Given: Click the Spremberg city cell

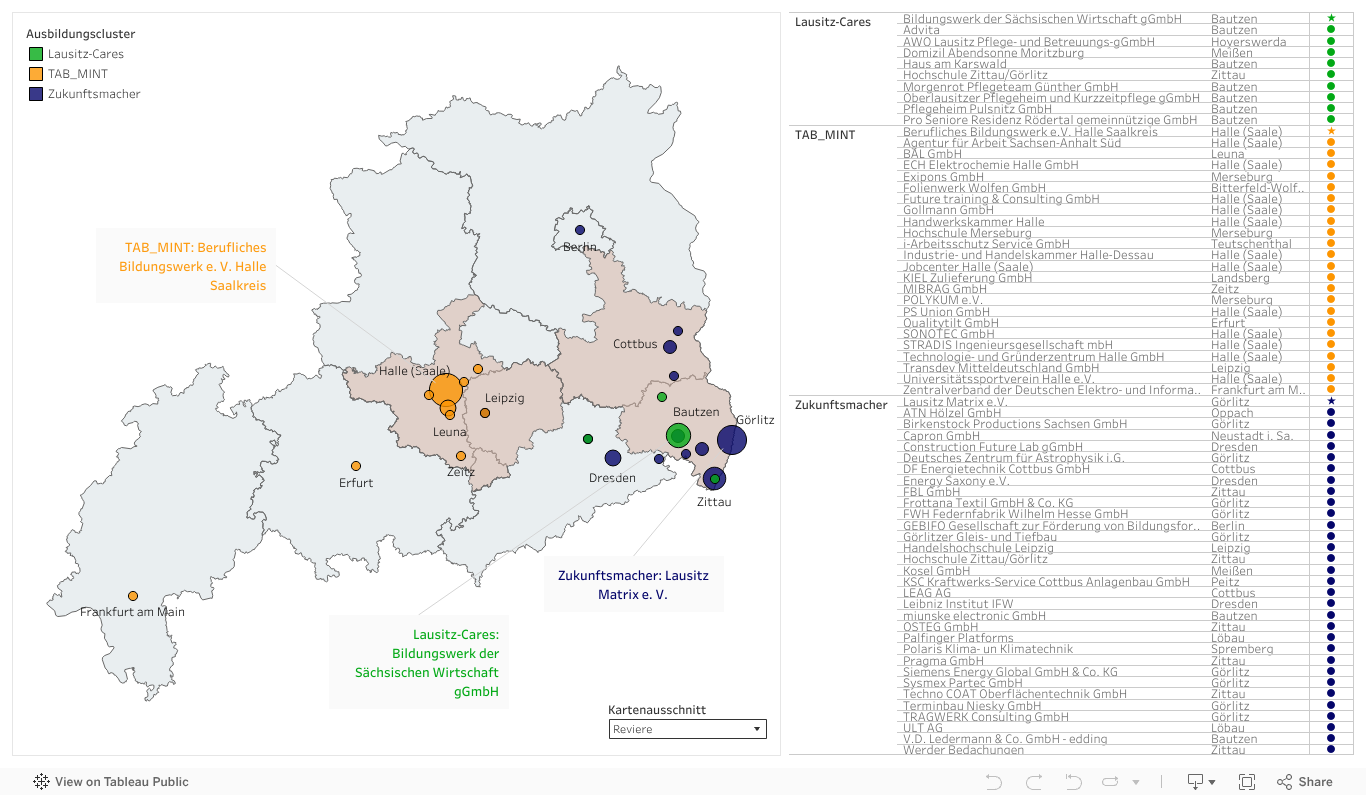Looking at the screenshot, I should (1240, 648).
